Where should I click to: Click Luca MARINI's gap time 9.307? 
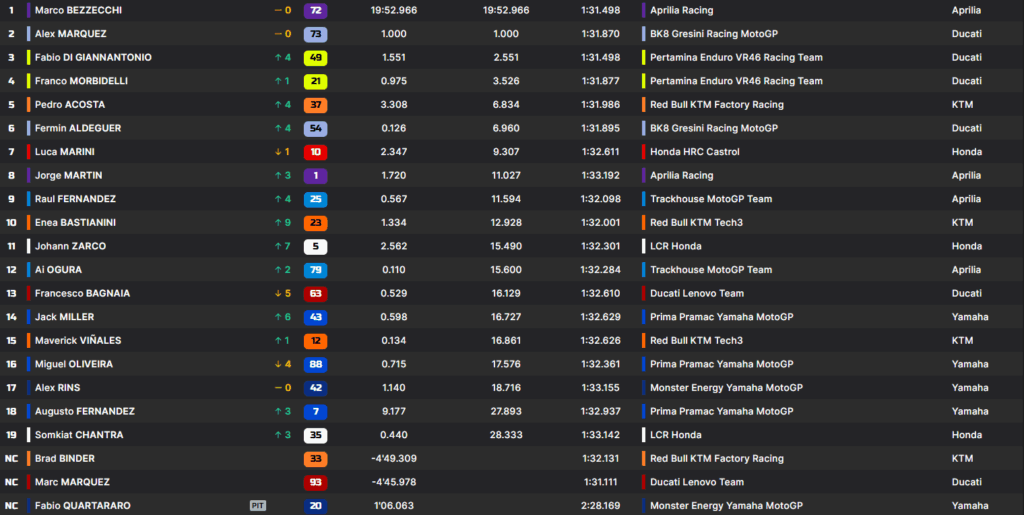506,152
